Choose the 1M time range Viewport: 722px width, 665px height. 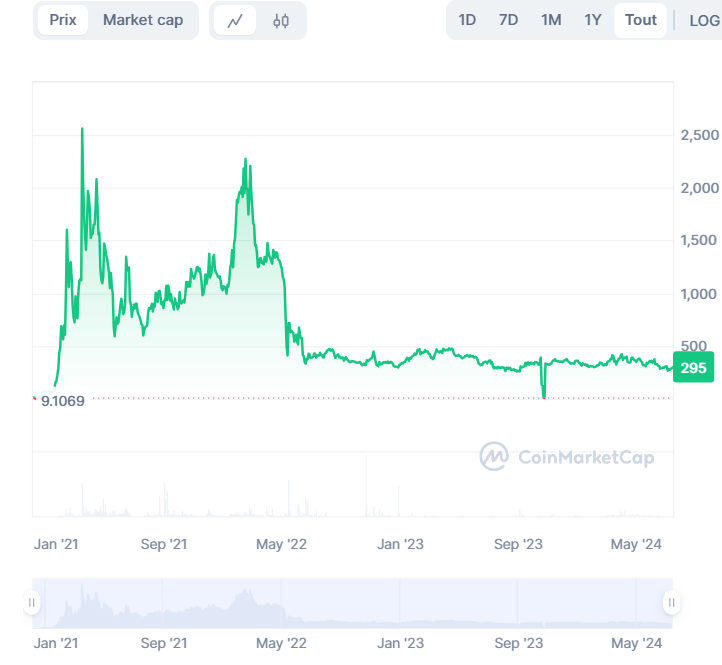pos(551,20)
